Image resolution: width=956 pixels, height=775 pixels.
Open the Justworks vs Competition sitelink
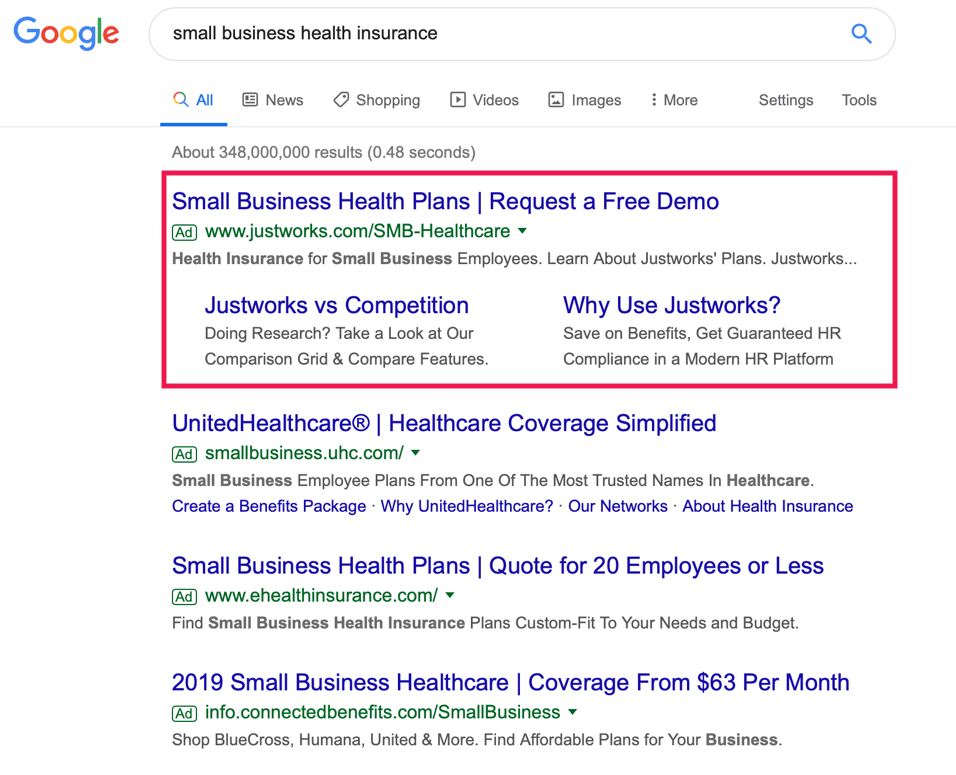(336, 306)
